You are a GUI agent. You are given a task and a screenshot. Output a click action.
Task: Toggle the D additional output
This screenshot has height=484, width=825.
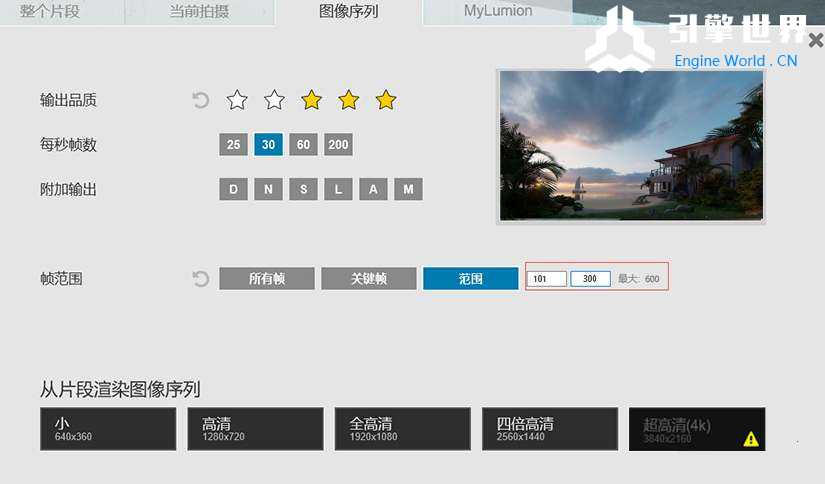[233, 189]
